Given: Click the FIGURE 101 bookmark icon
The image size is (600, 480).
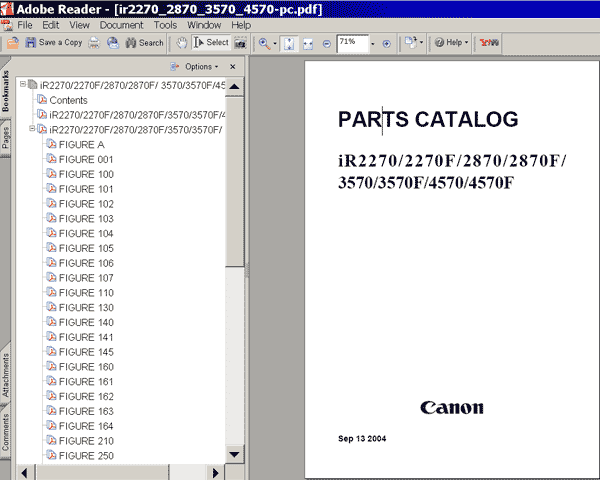Looking at the screenshot, I should [x=51, y=188].
